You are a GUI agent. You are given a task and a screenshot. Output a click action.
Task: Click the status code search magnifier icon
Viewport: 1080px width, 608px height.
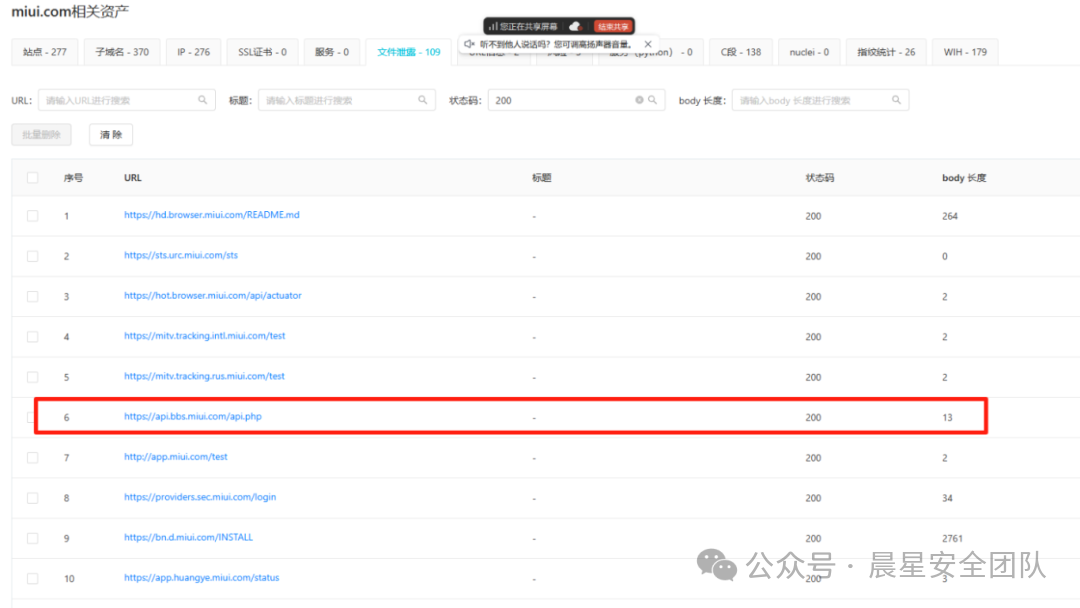653,100
